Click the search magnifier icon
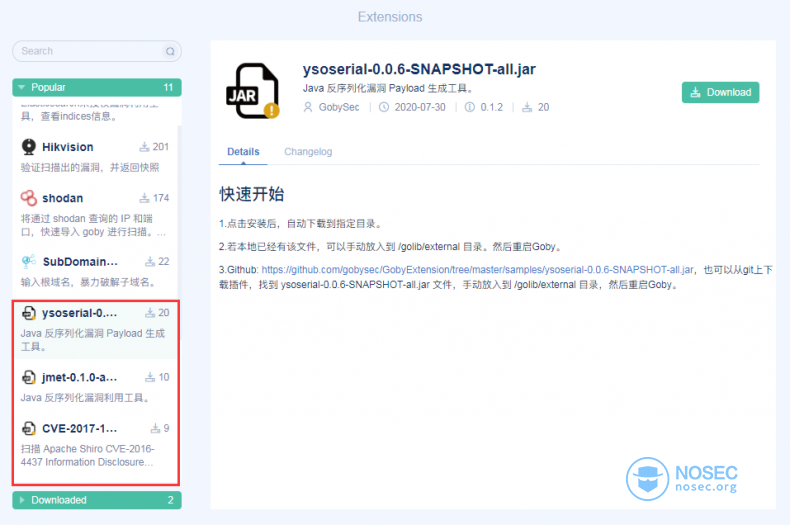790x525 pixels. [170, 51]
